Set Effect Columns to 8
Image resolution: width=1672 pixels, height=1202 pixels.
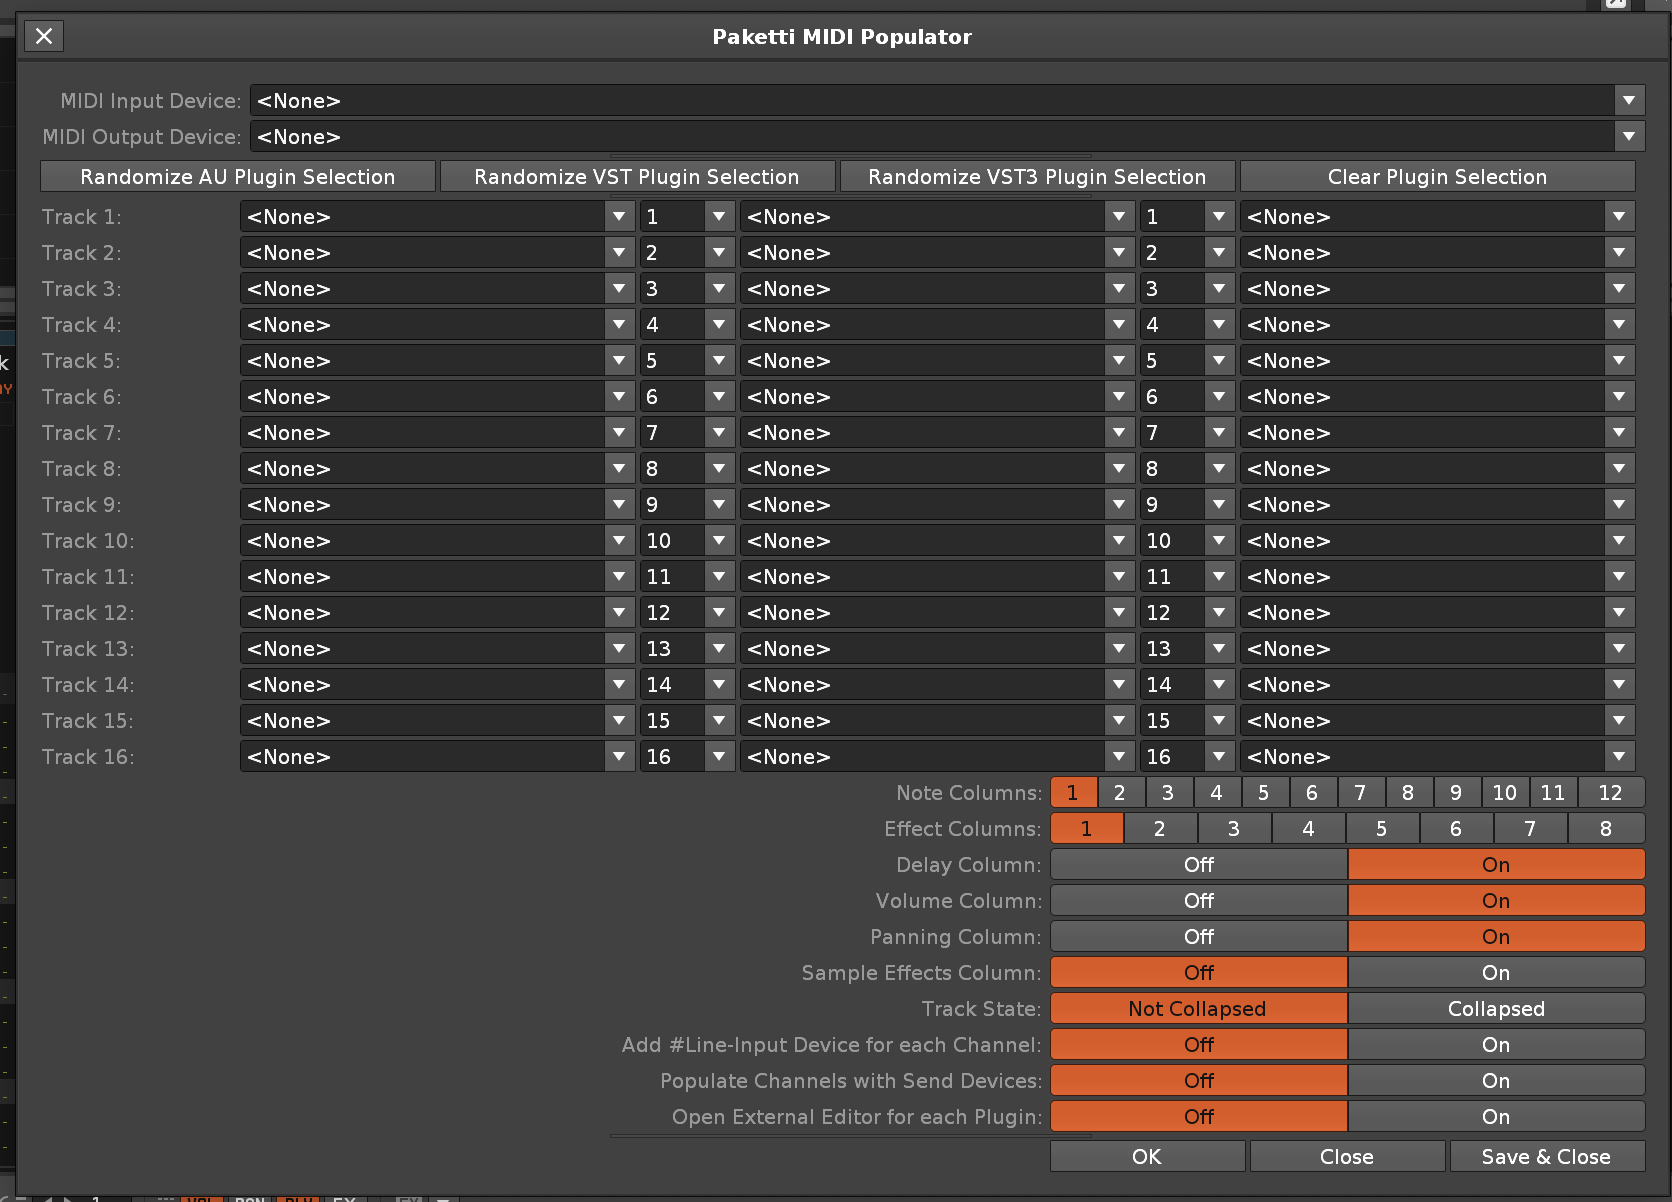1605,829
